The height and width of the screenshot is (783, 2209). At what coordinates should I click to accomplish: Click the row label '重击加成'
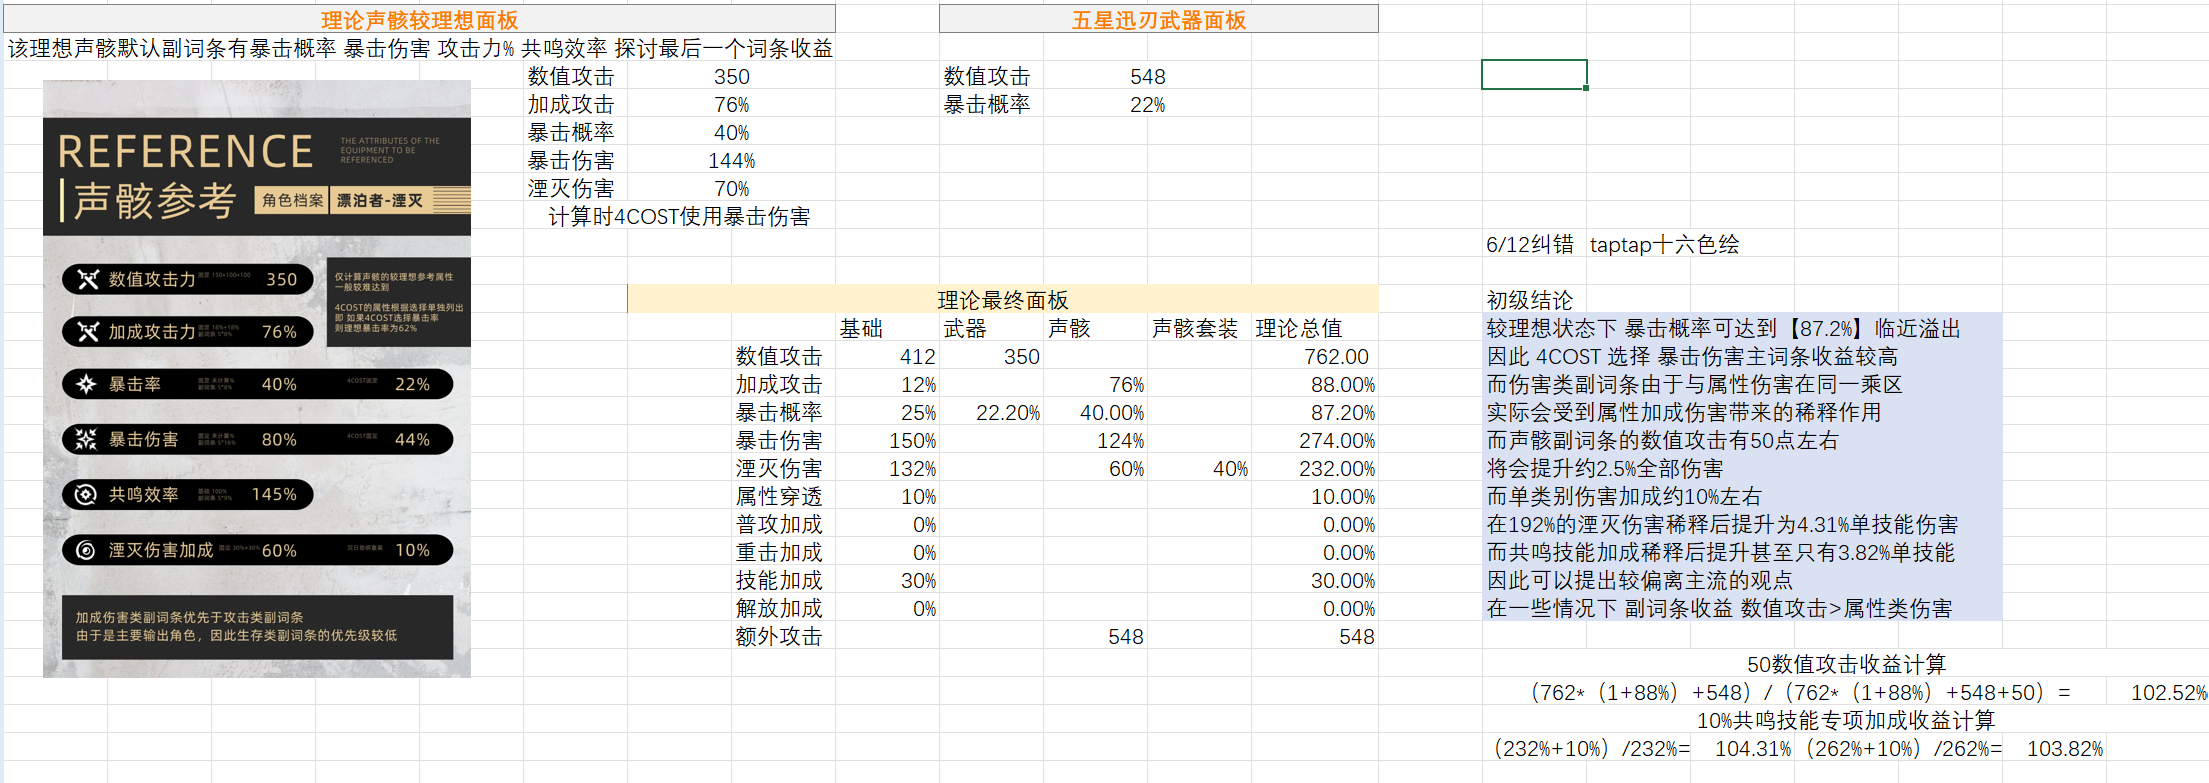click(x=779, y=553)
